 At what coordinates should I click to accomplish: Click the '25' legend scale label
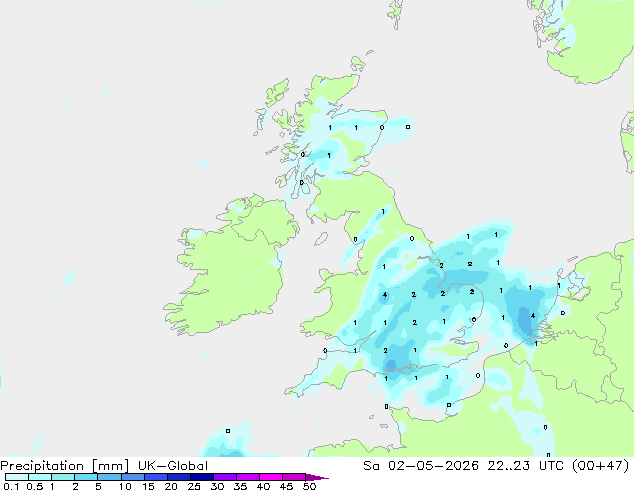point(194,486)
